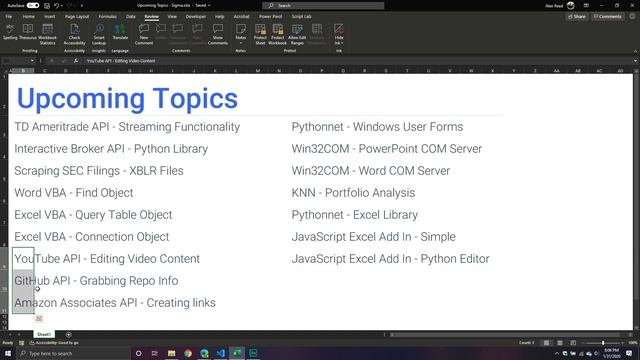Switch to the Home tab

click(29, 17)
